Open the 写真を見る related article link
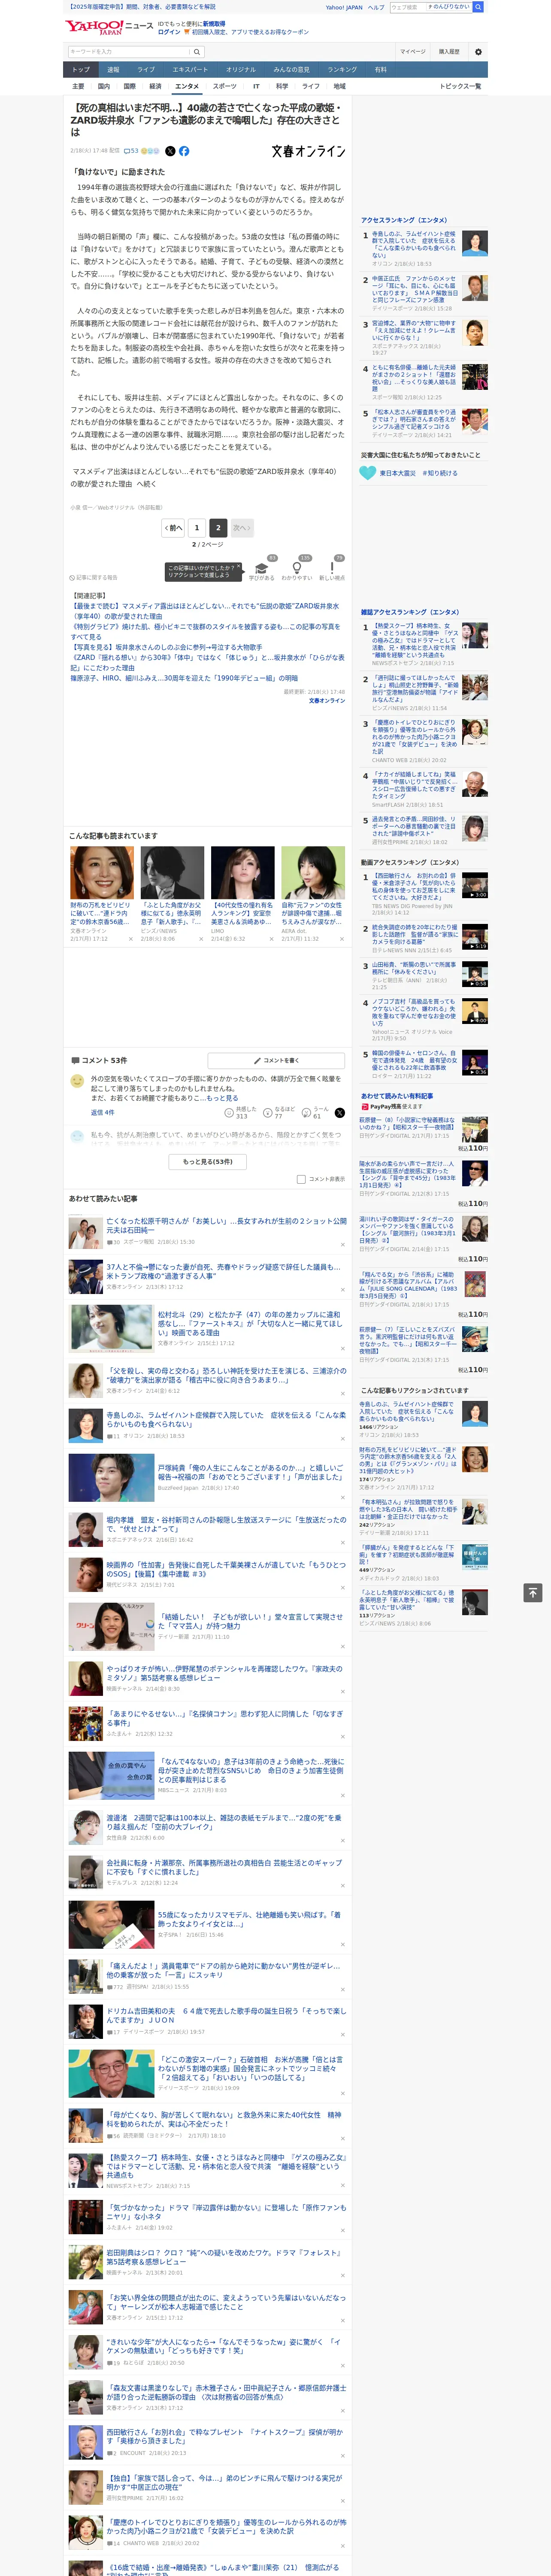551x2576 pixels. click(166, 647)
